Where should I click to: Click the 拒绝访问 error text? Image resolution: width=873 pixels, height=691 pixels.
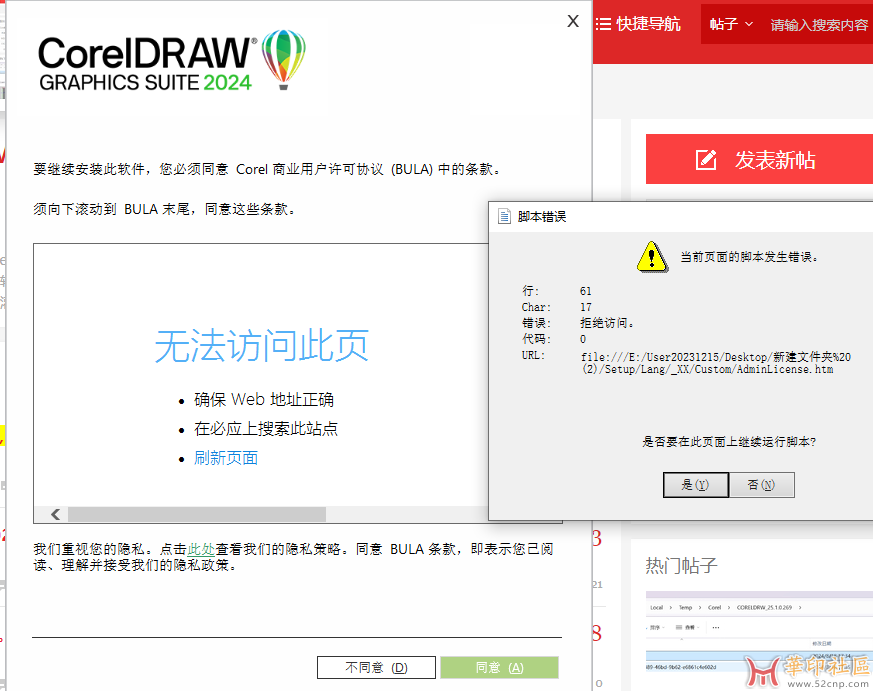point(607,323)
